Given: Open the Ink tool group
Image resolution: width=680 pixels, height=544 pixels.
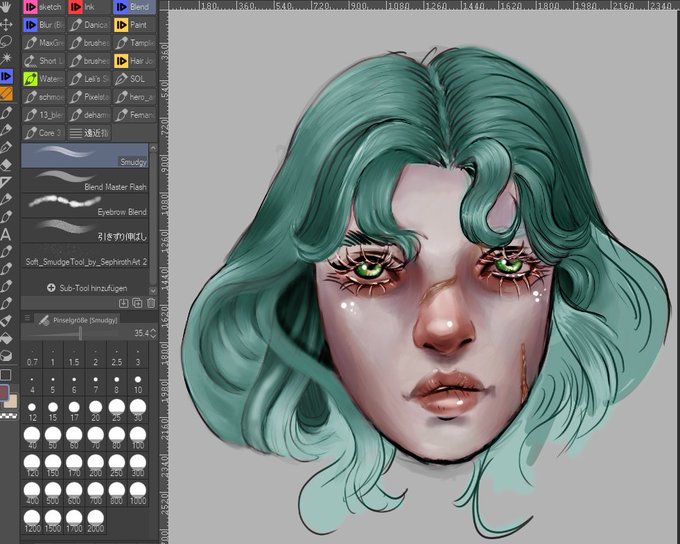Looking at the screenshot, I should [x=89, y=7].
